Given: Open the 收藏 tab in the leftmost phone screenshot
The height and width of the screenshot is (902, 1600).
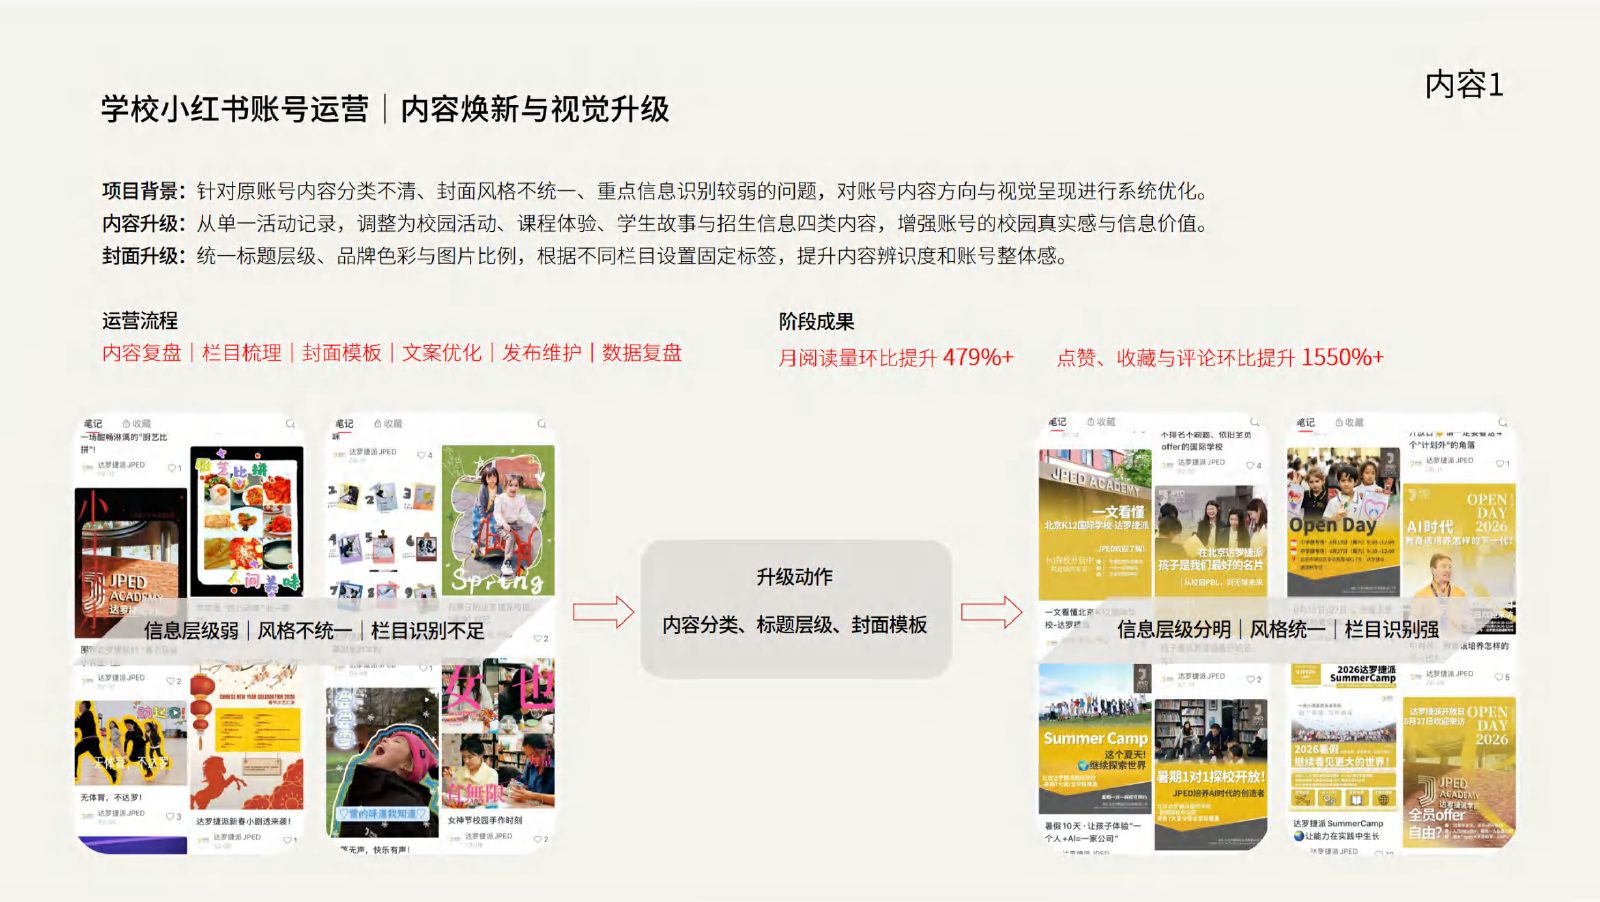Looking at the screenshot, I should coord(137,424).
